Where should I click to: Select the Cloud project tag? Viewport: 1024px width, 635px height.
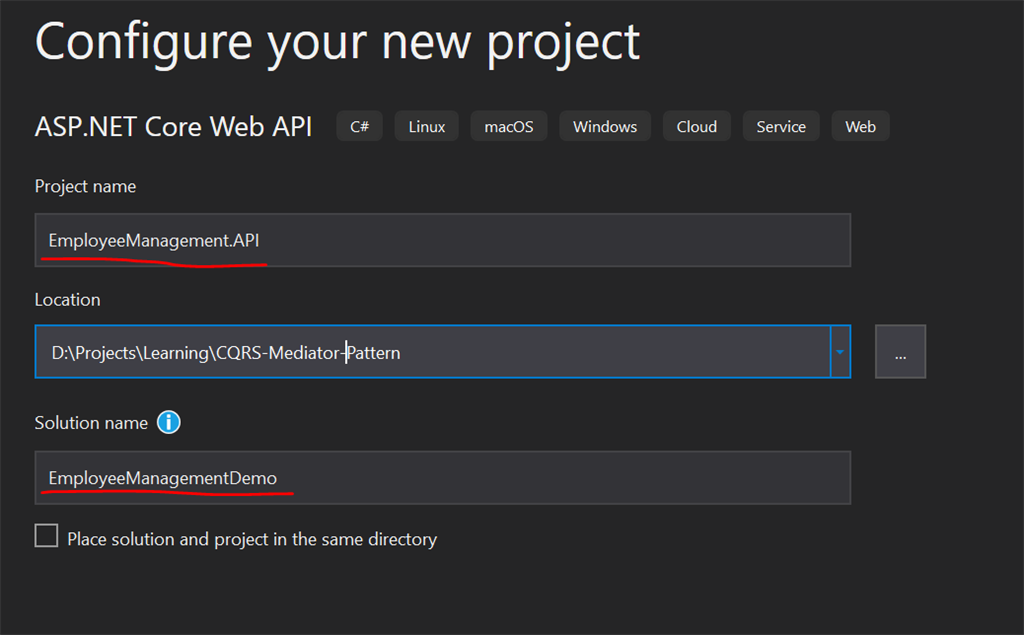[696, 126]
